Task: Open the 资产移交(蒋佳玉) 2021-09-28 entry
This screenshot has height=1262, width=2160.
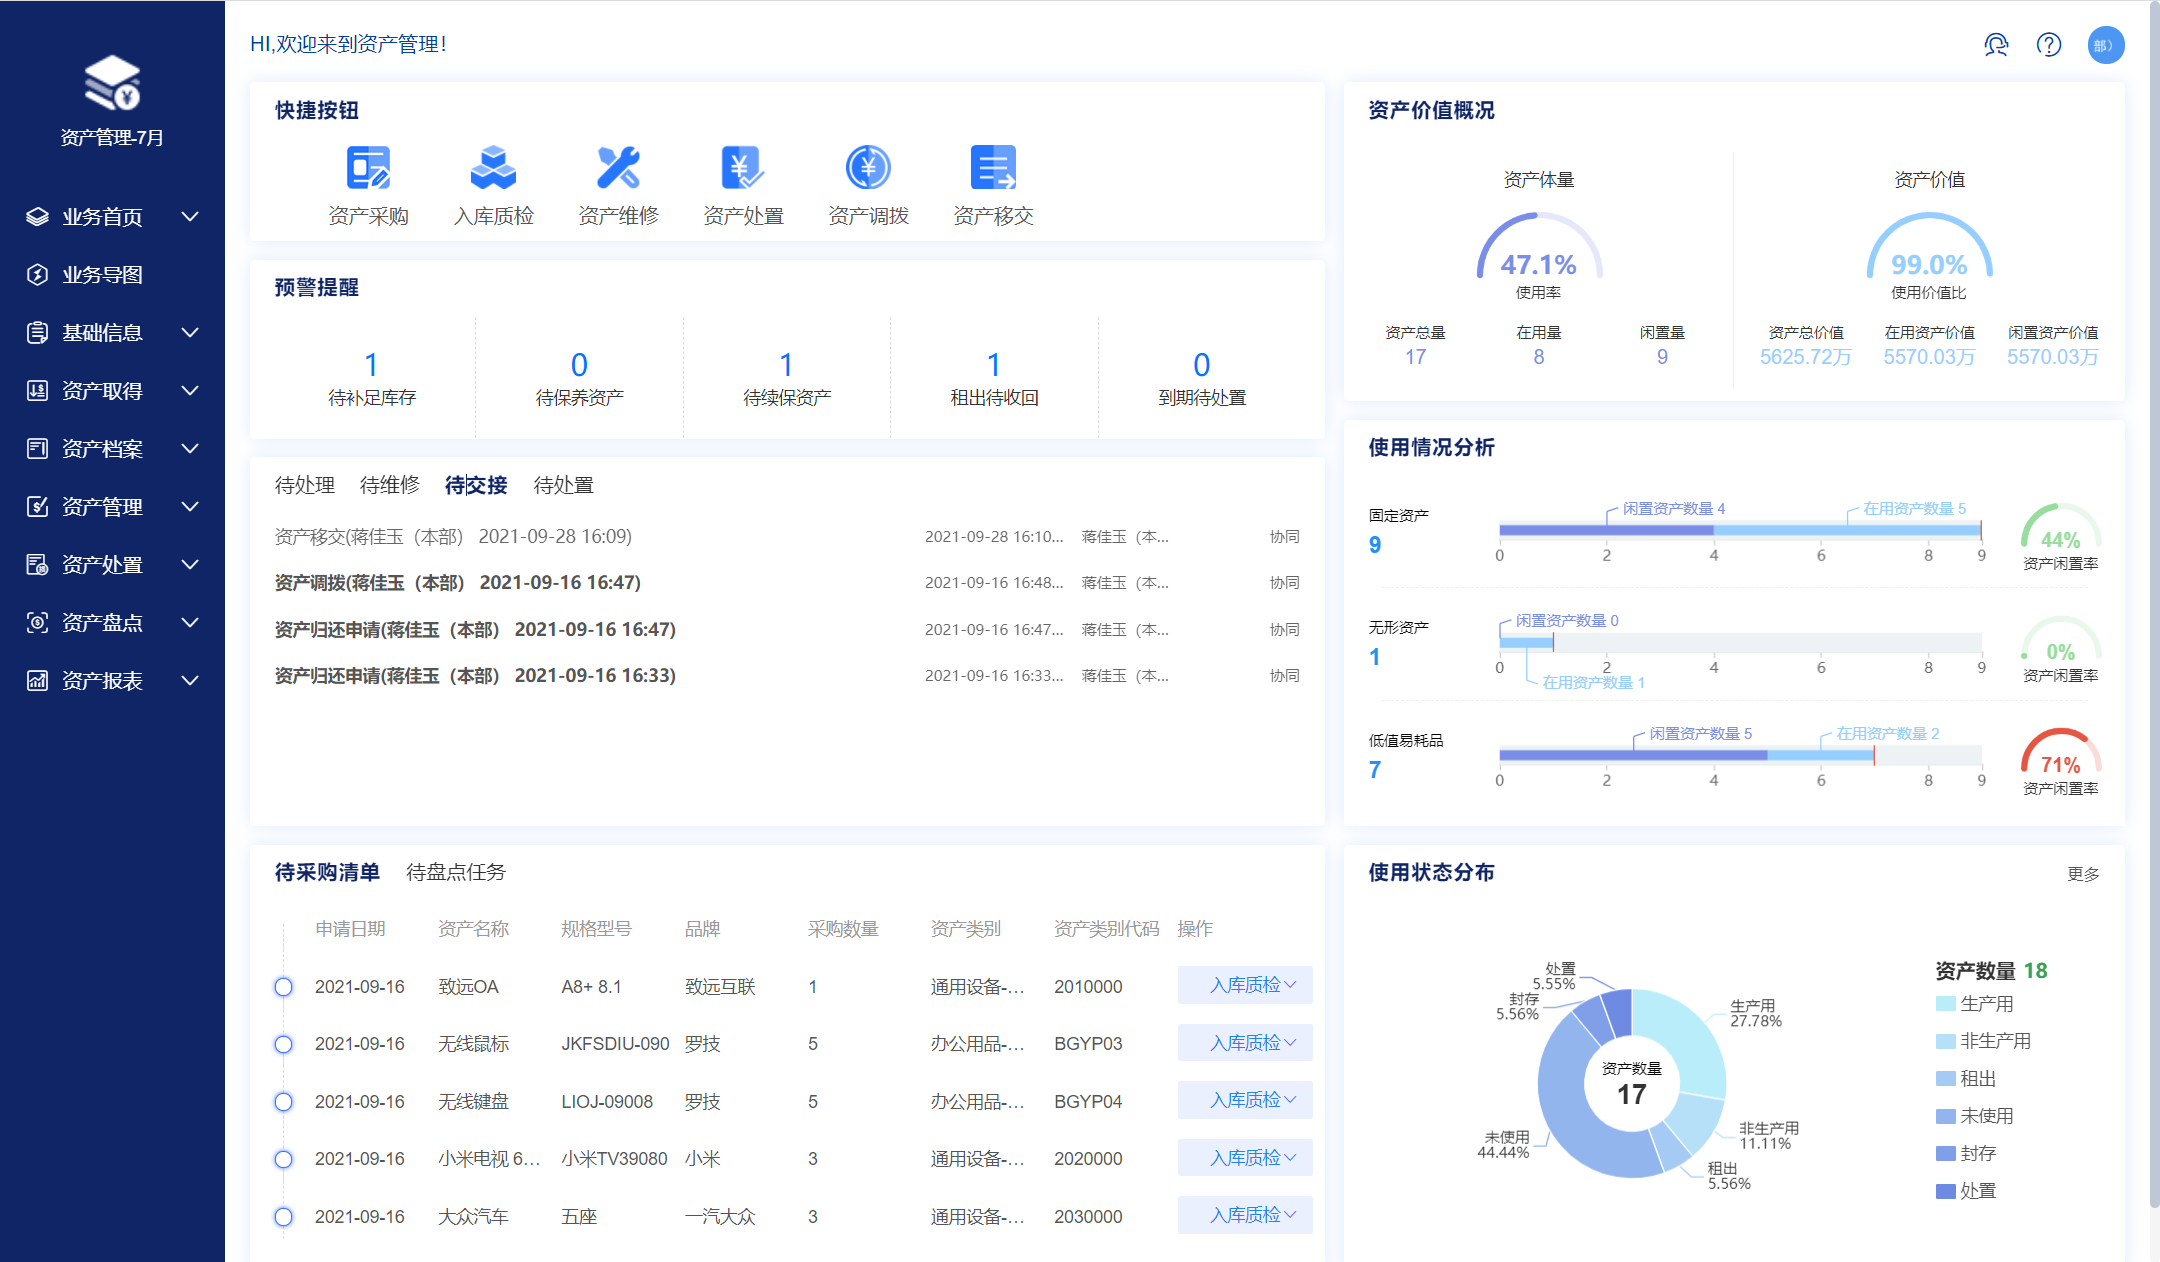Action: 453,537
